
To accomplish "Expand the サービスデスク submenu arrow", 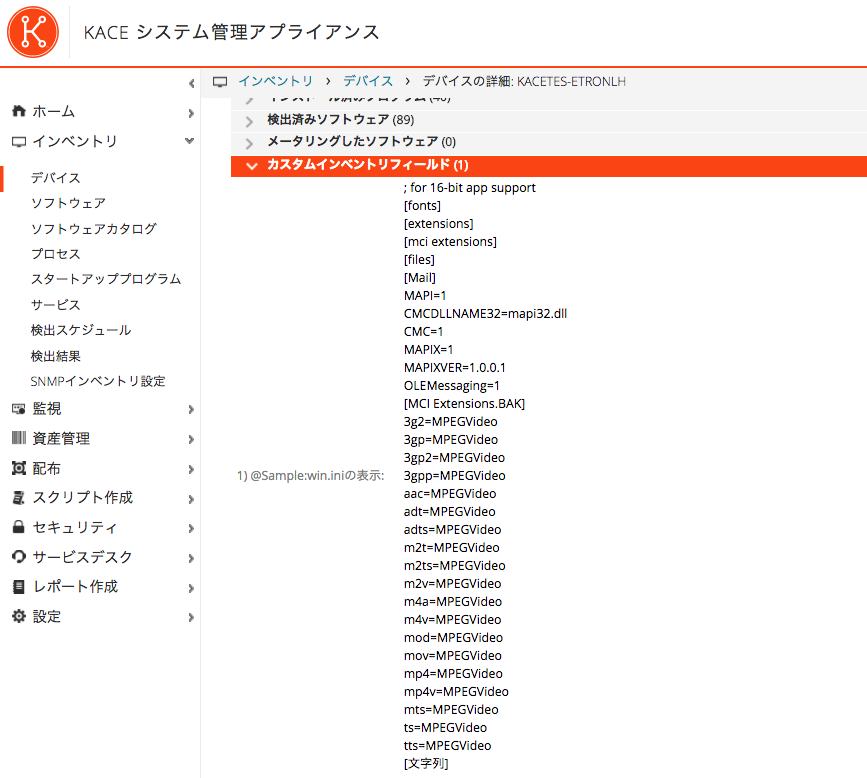I will click(x=191, y=558).
